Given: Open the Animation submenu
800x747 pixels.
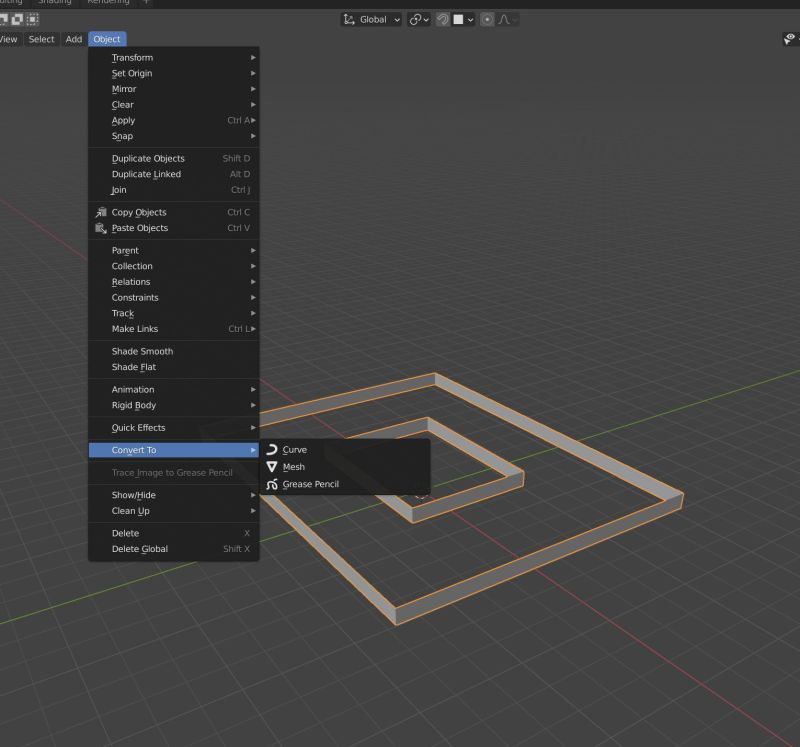Looking at the screenshot, I should click(x=174, y=390).
